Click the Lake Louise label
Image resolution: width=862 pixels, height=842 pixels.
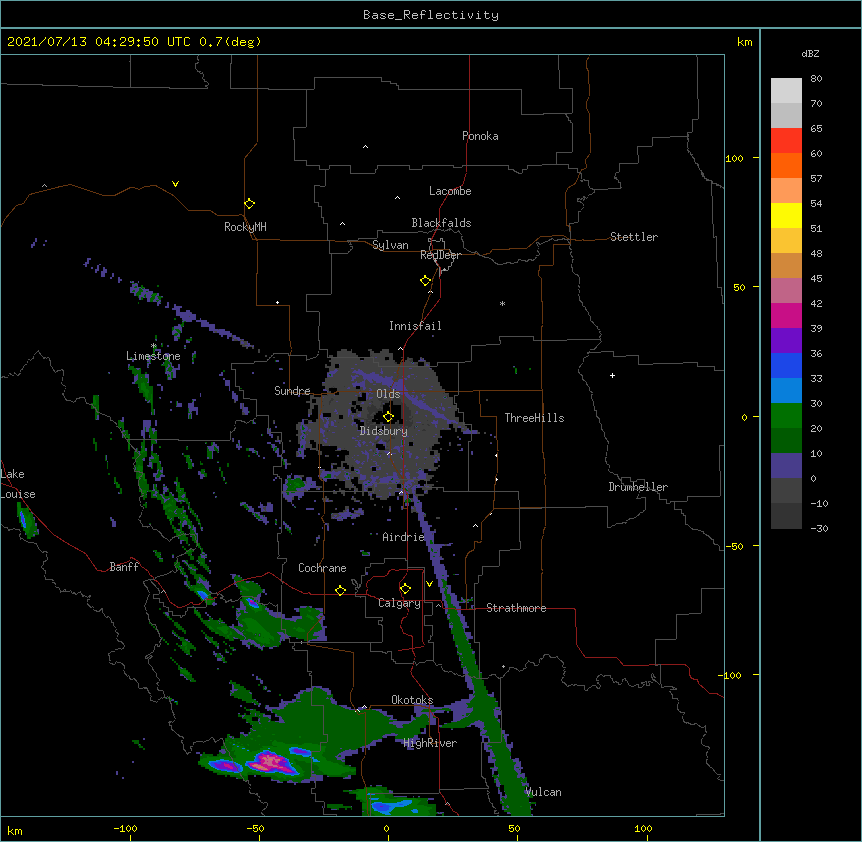click(18, 484)
